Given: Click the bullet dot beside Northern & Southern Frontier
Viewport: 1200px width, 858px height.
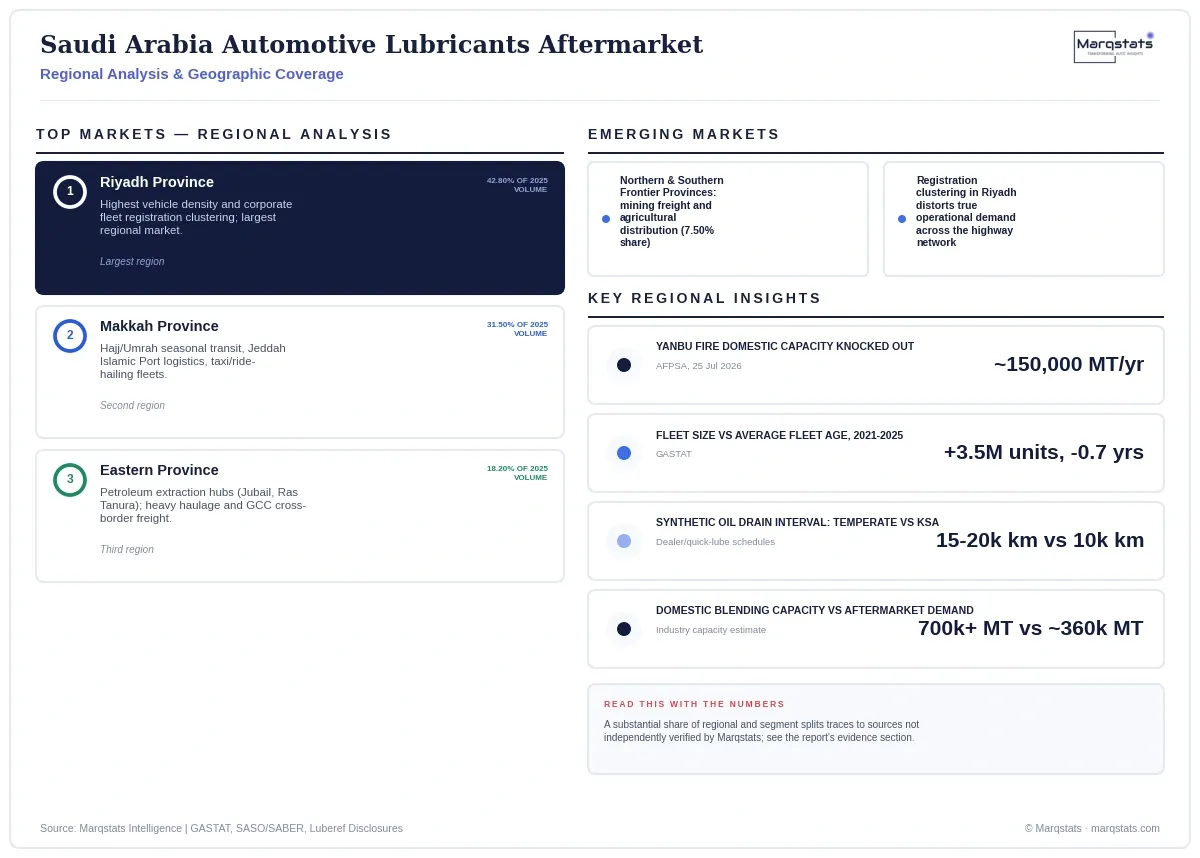Looking at the screenshot, I should [x=606, y=219].
